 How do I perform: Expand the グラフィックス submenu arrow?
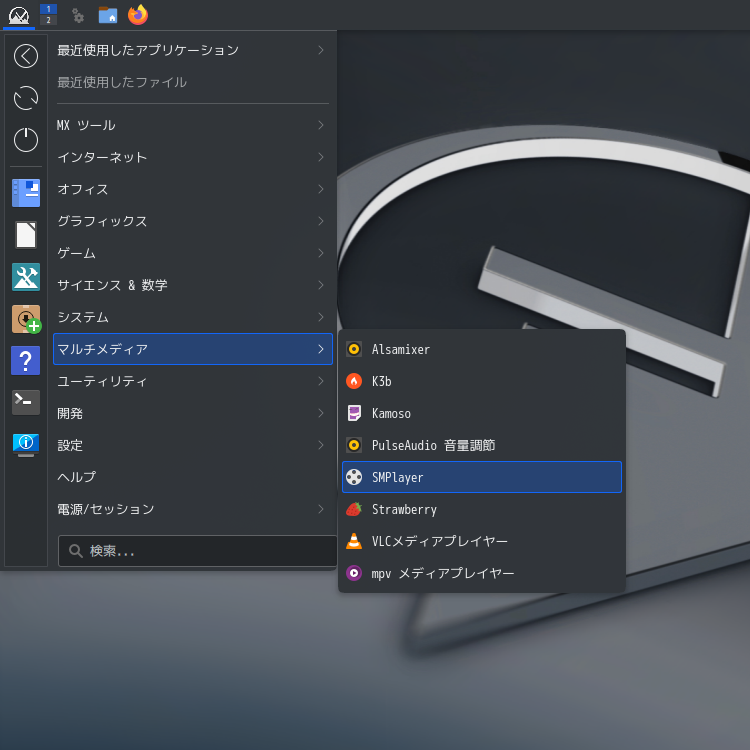click(x=321, y=221)
